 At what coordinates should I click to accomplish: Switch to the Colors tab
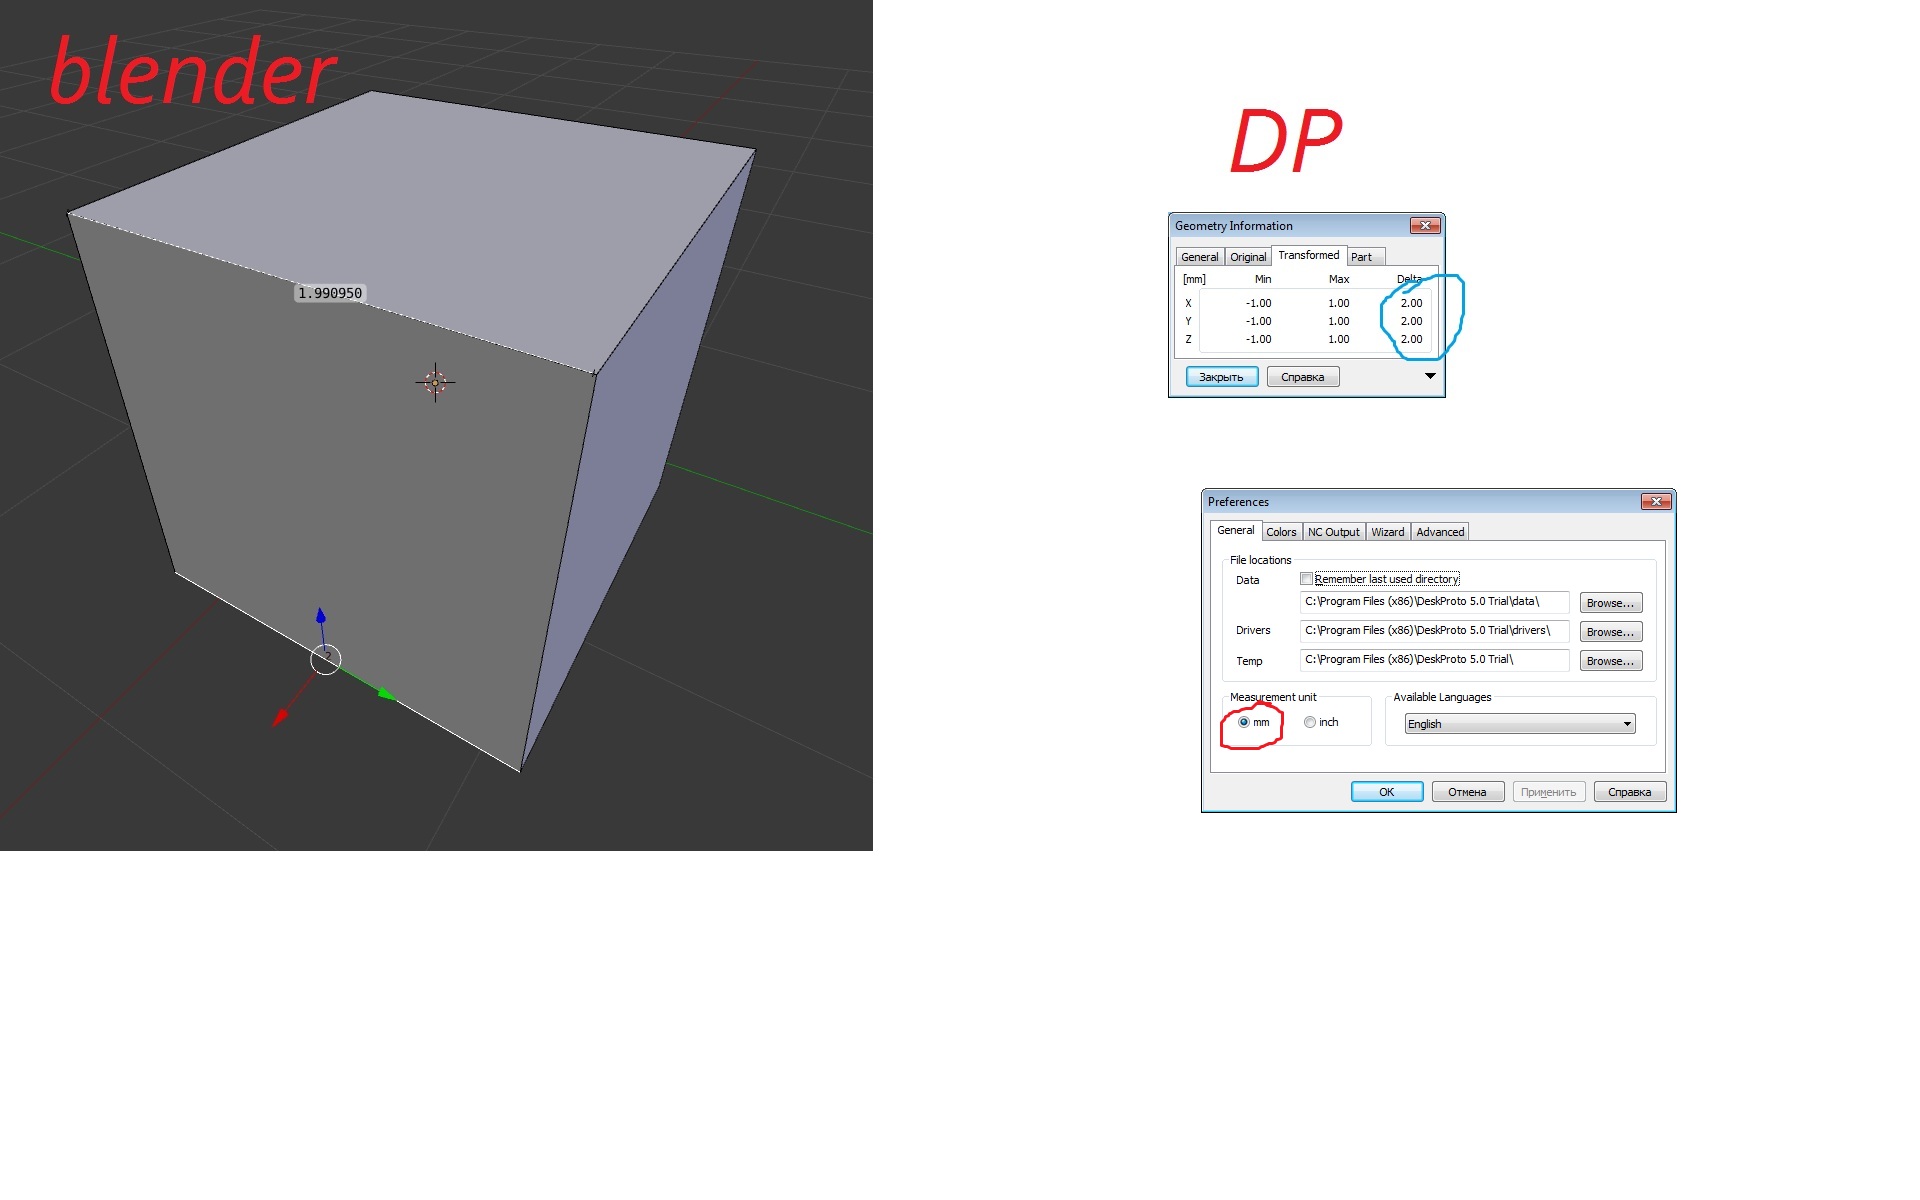click(x=1280, y=532)
